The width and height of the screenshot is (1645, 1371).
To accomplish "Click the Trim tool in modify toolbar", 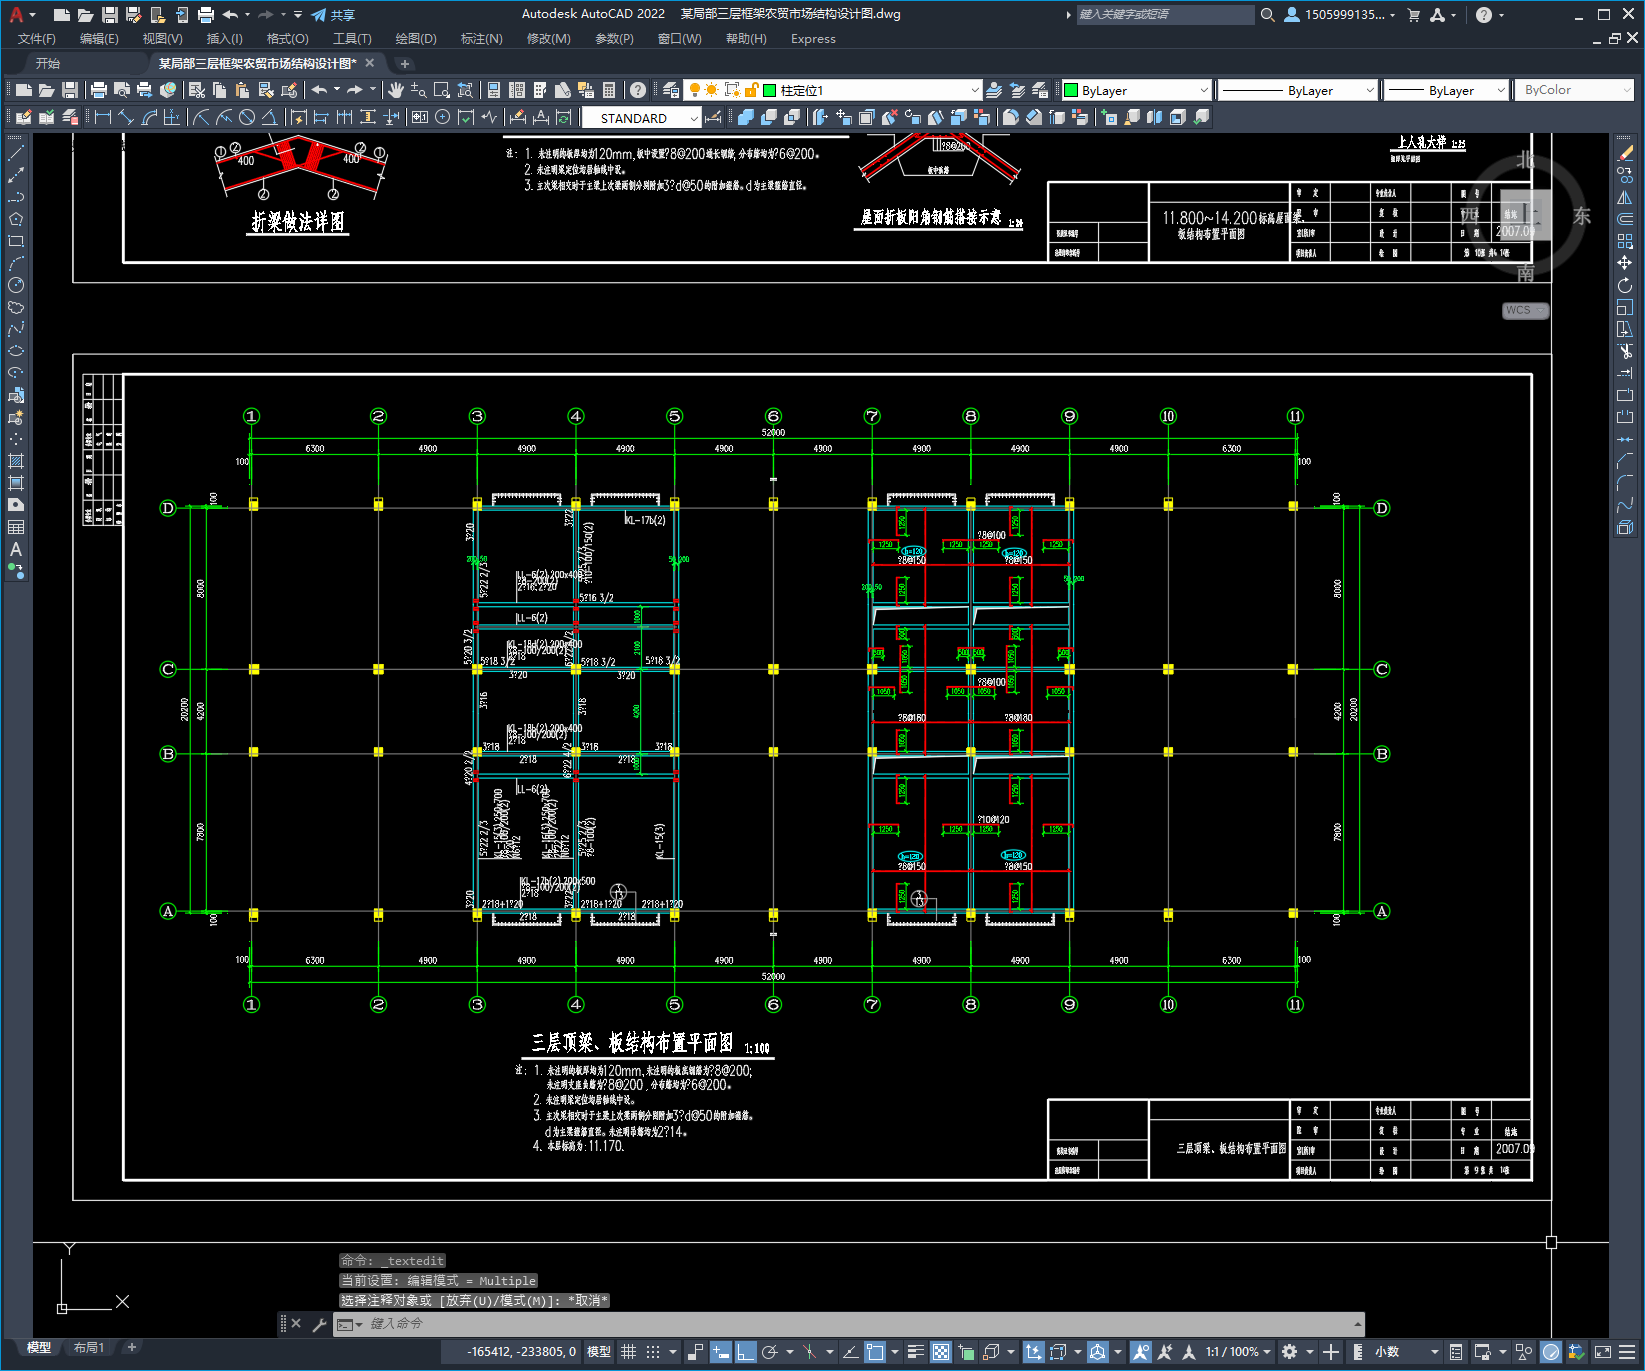I will (1625, 351).
